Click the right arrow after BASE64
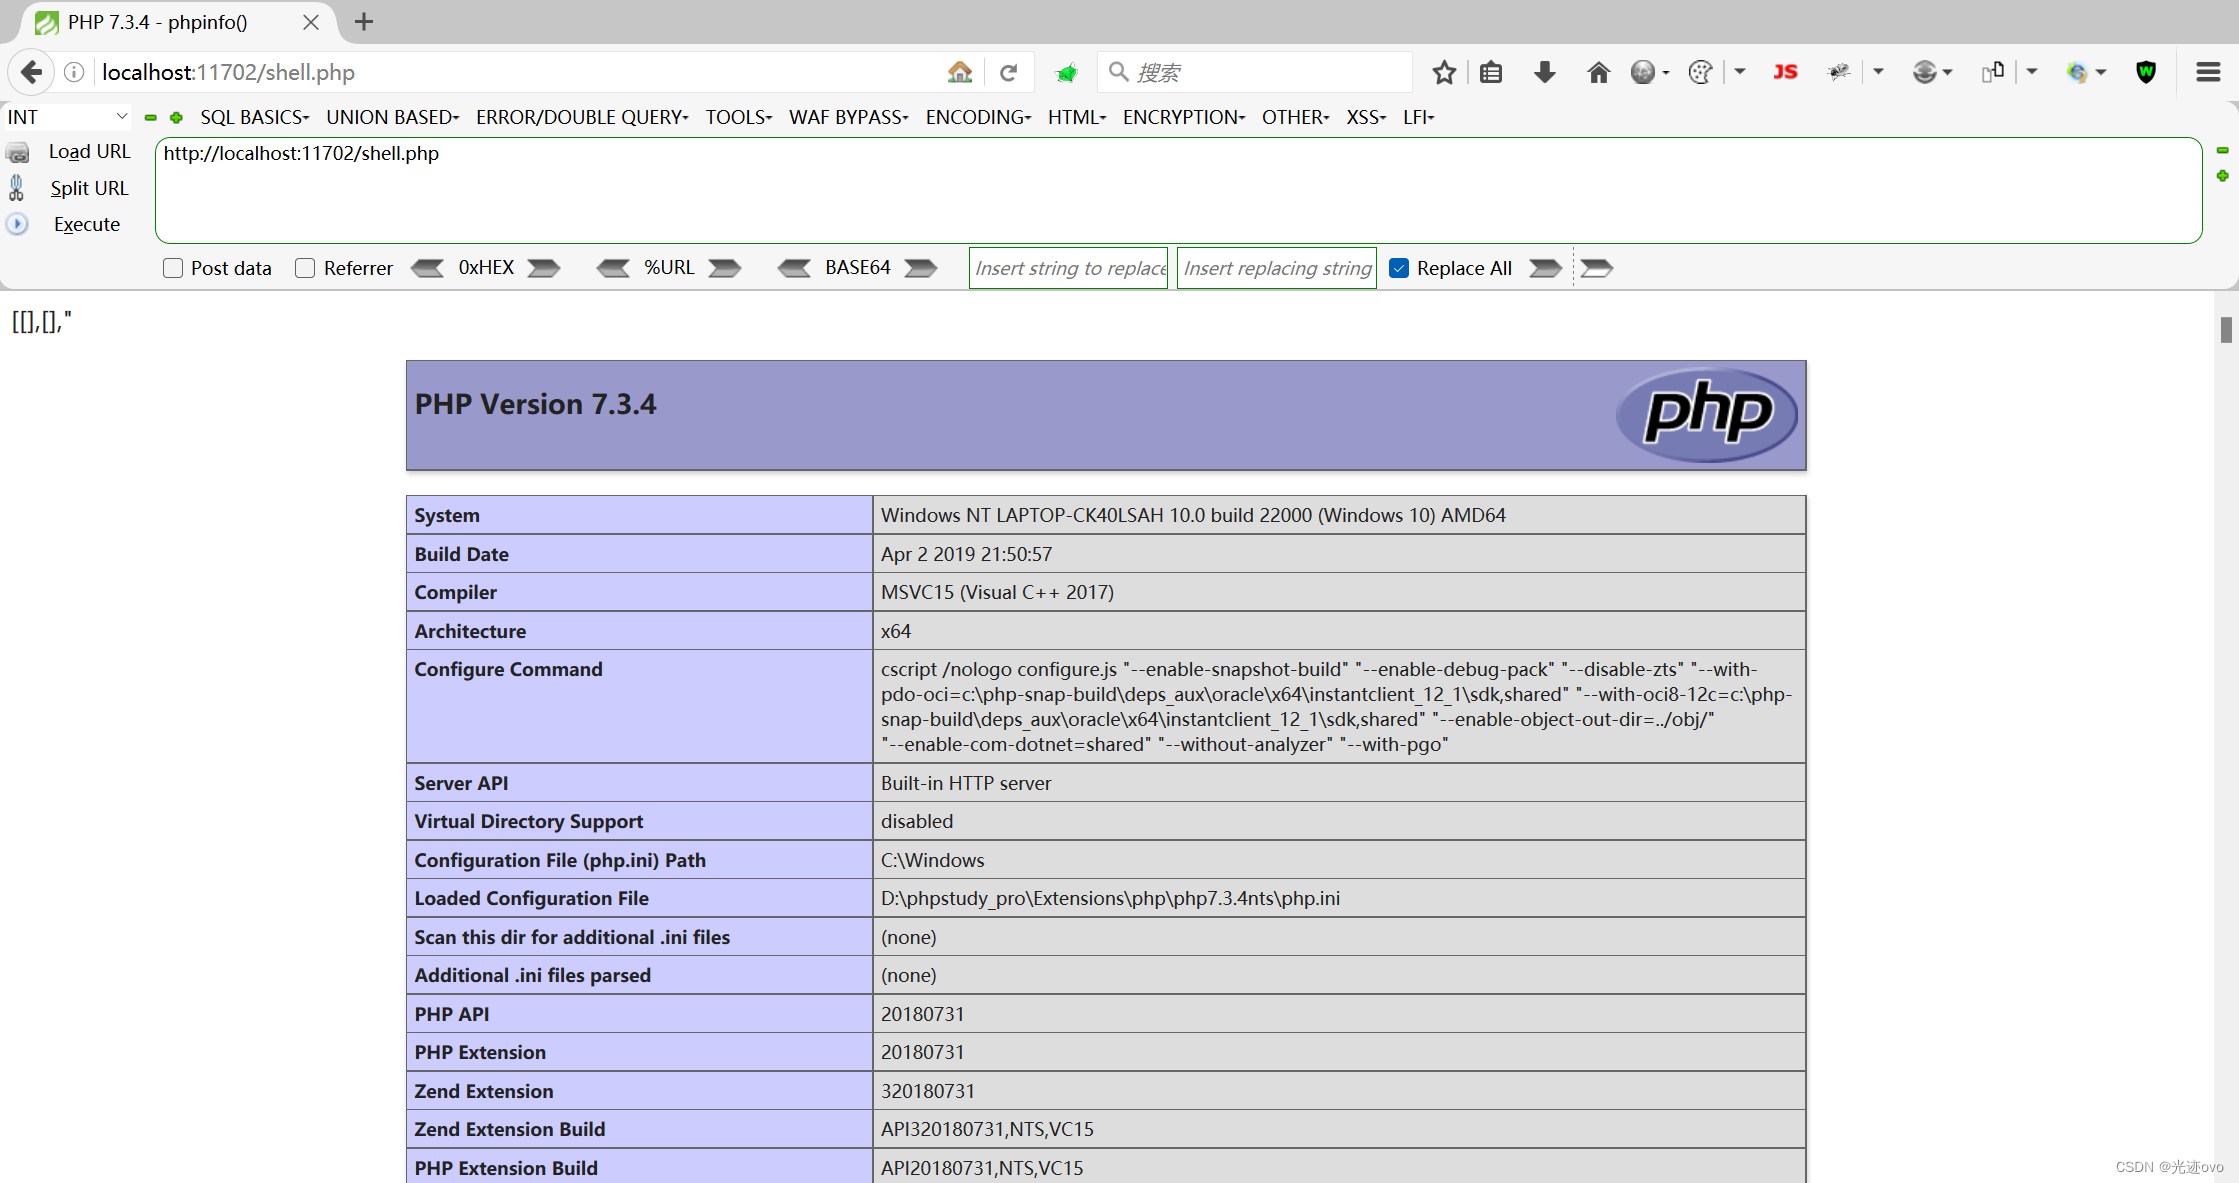The image size is (2239, 1183). [x=920, y=268]
